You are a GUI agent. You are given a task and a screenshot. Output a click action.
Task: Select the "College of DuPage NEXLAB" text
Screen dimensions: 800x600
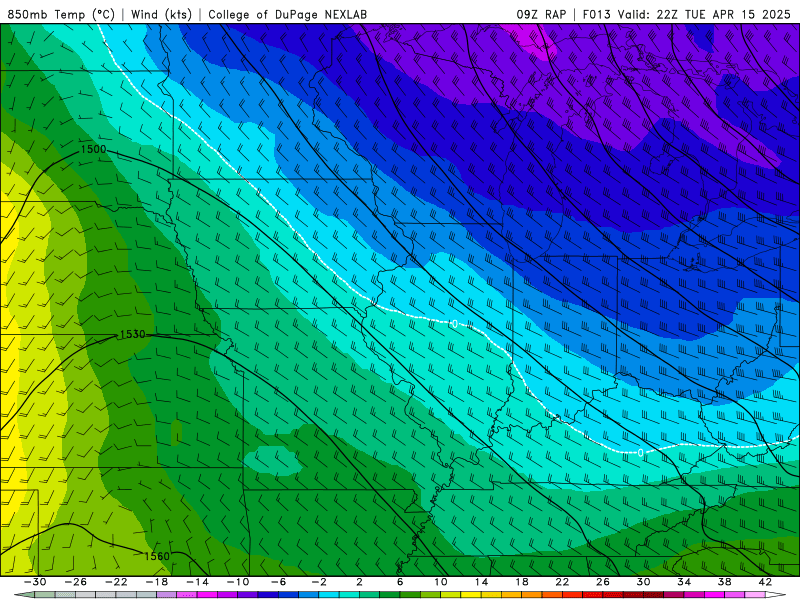287,14
